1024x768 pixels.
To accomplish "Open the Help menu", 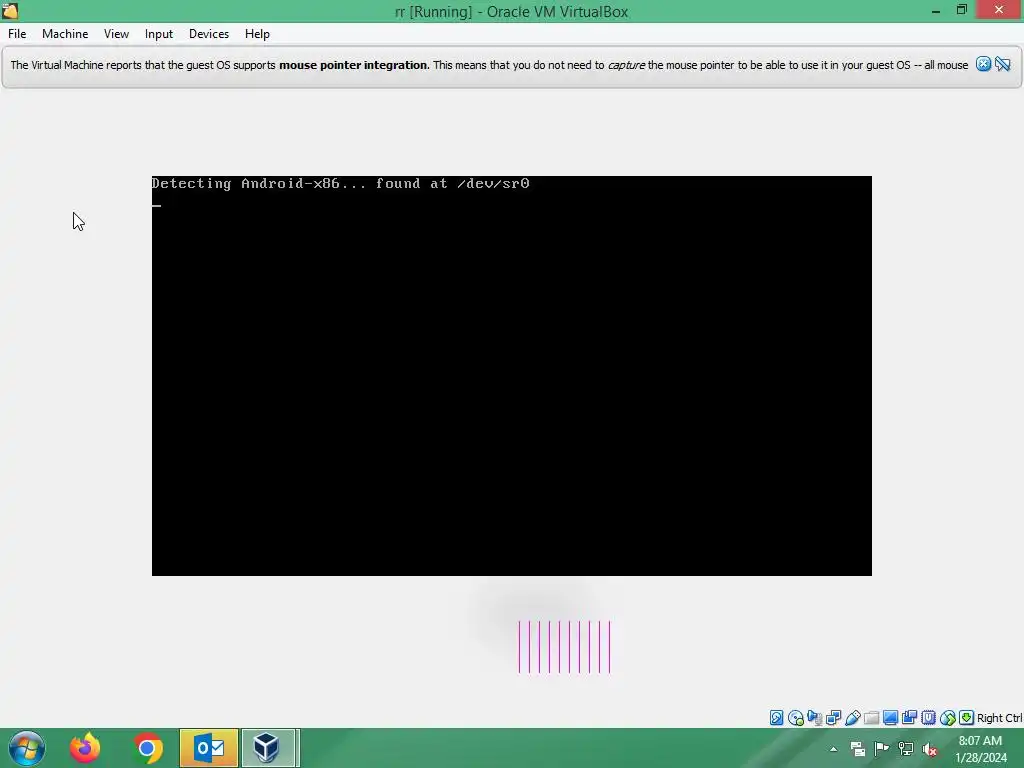I will tap(257, 34).
